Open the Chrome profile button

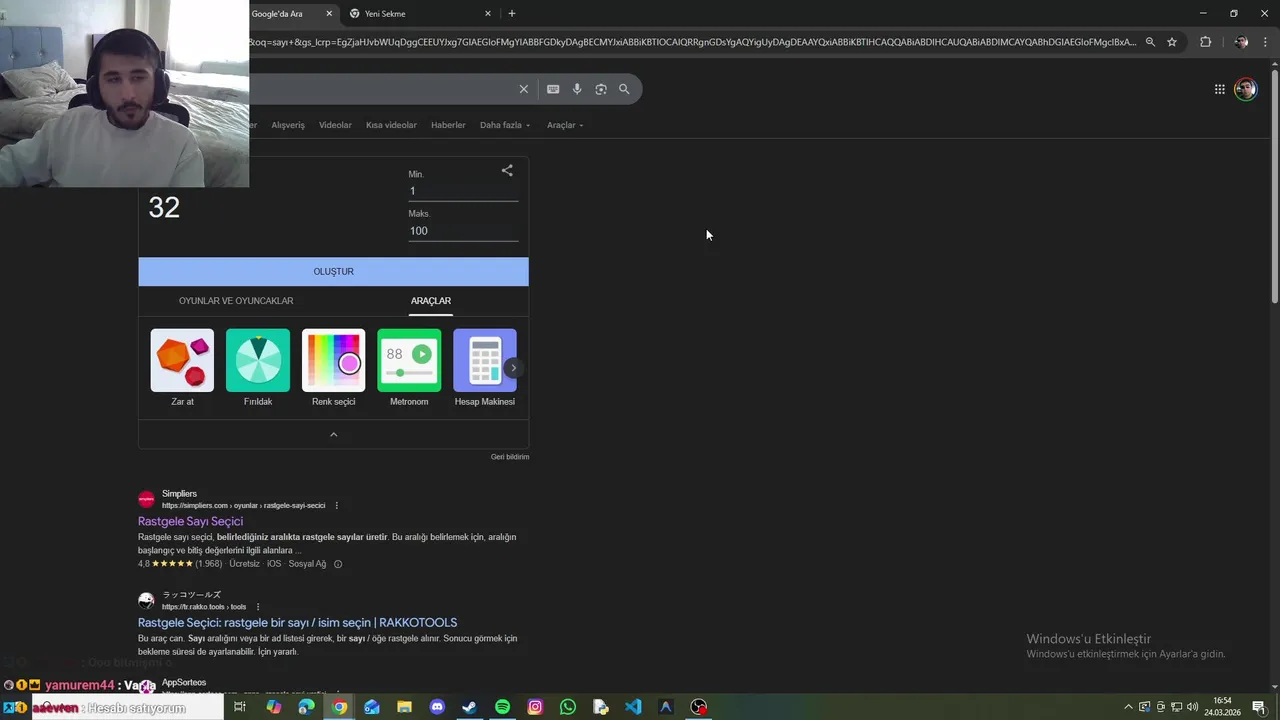tap(1241, 42)
